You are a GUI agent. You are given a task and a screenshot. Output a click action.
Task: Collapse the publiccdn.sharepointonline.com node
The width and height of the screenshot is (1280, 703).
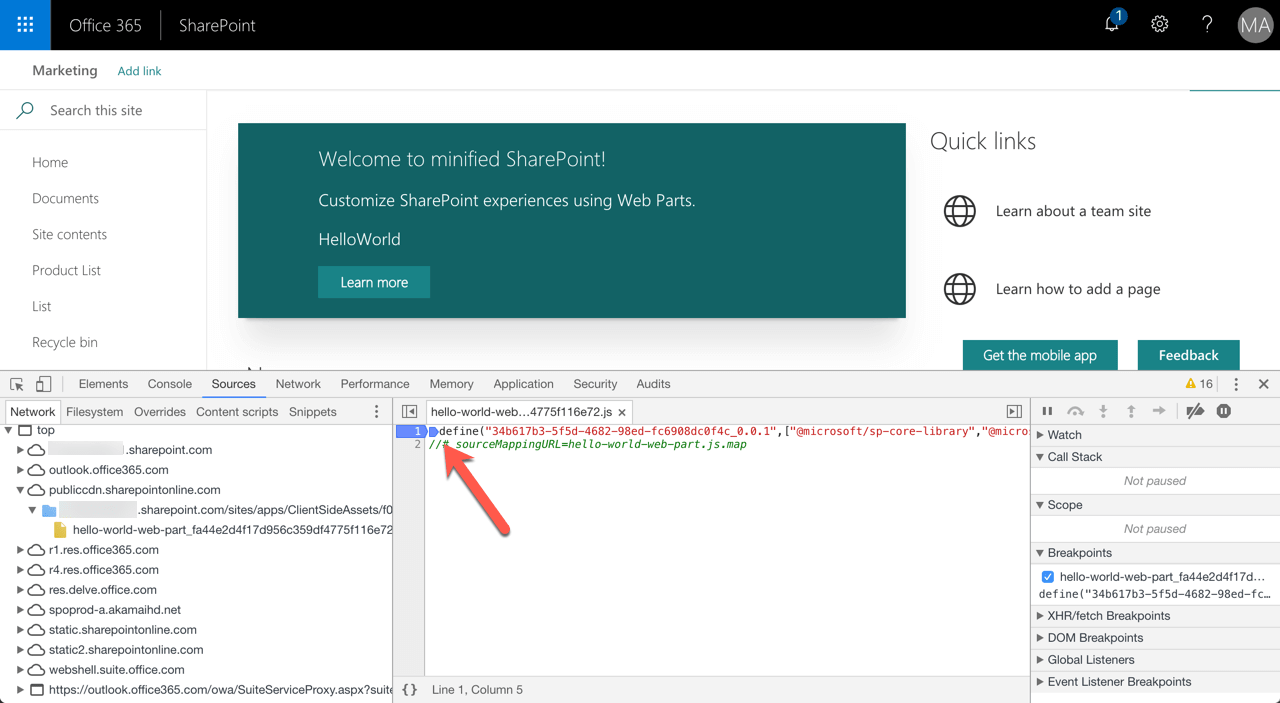tap(20, 490)
